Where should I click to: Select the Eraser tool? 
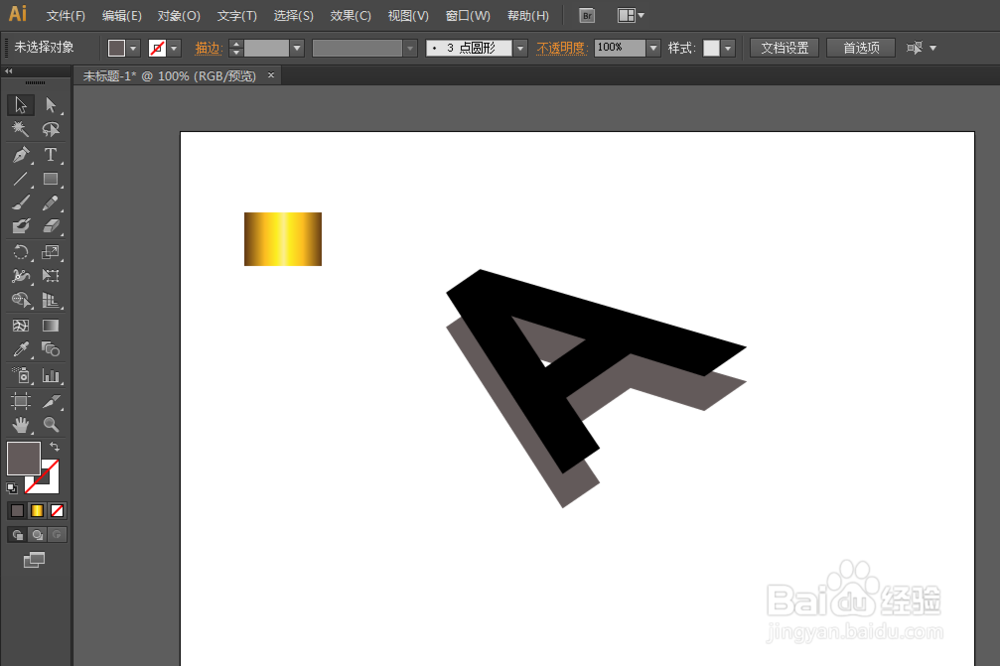[50, 226]
